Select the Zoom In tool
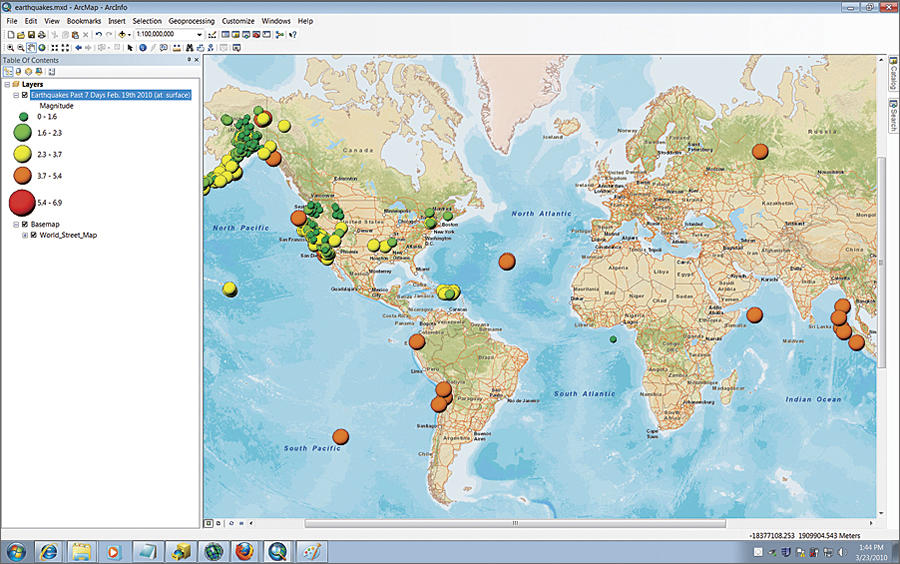The height and width of the screenshot is (564, 900). 9,47
